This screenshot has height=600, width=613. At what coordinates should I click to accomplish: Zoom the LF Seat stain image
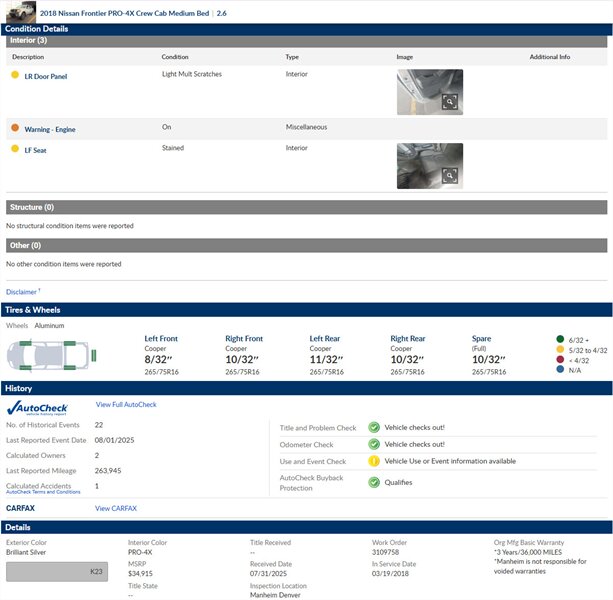(x=429, y=166)
